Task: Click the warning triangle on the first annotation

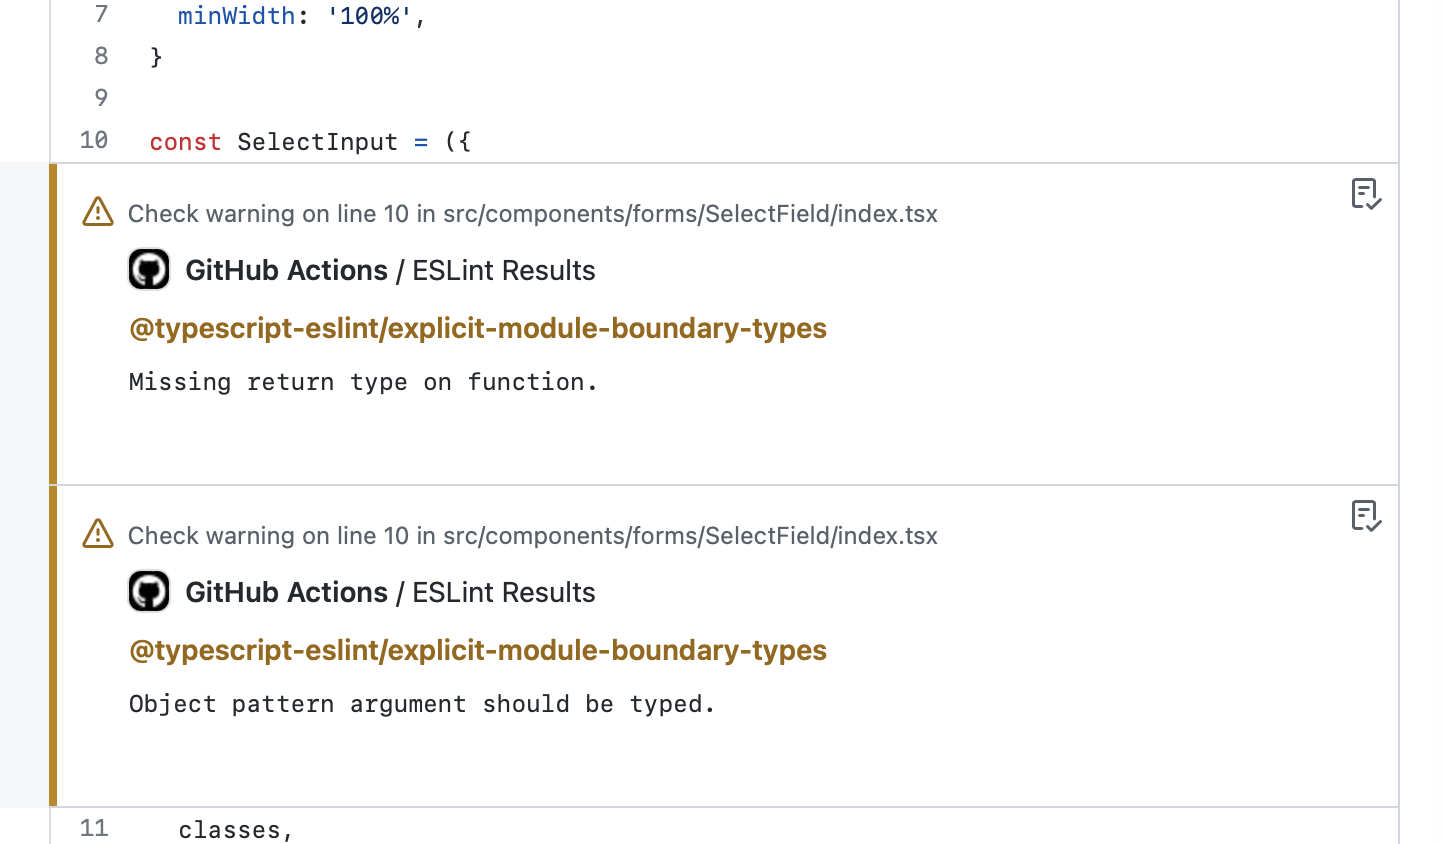Action: 97,212
